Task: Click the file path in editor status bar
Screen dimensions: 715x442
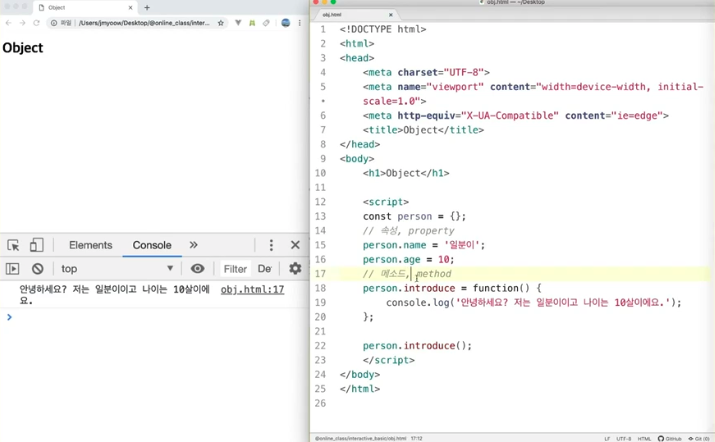Action: click(x=360, y=438)
